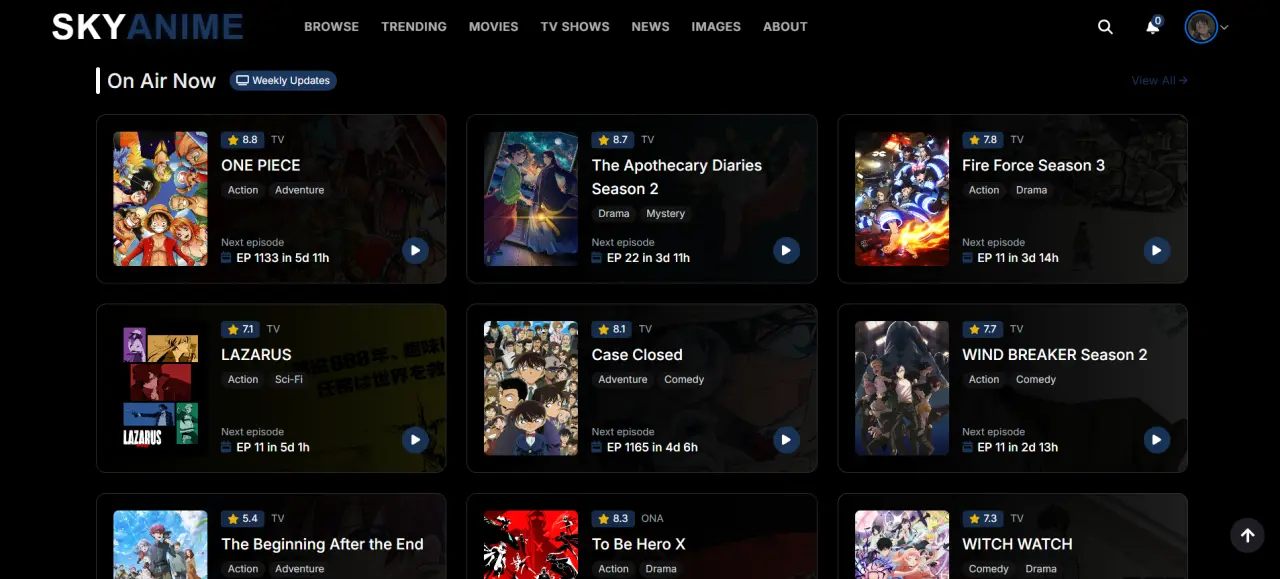The height and width of the screenshot is (579, 1280).
Task: Open ABOUT page
Action: click(785, 27)
